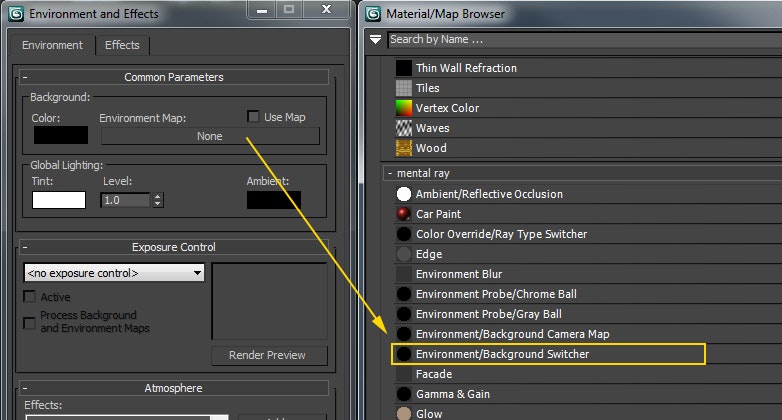
Task: Click the Vertex Color map icon
Action: click(x=404, y=108)
